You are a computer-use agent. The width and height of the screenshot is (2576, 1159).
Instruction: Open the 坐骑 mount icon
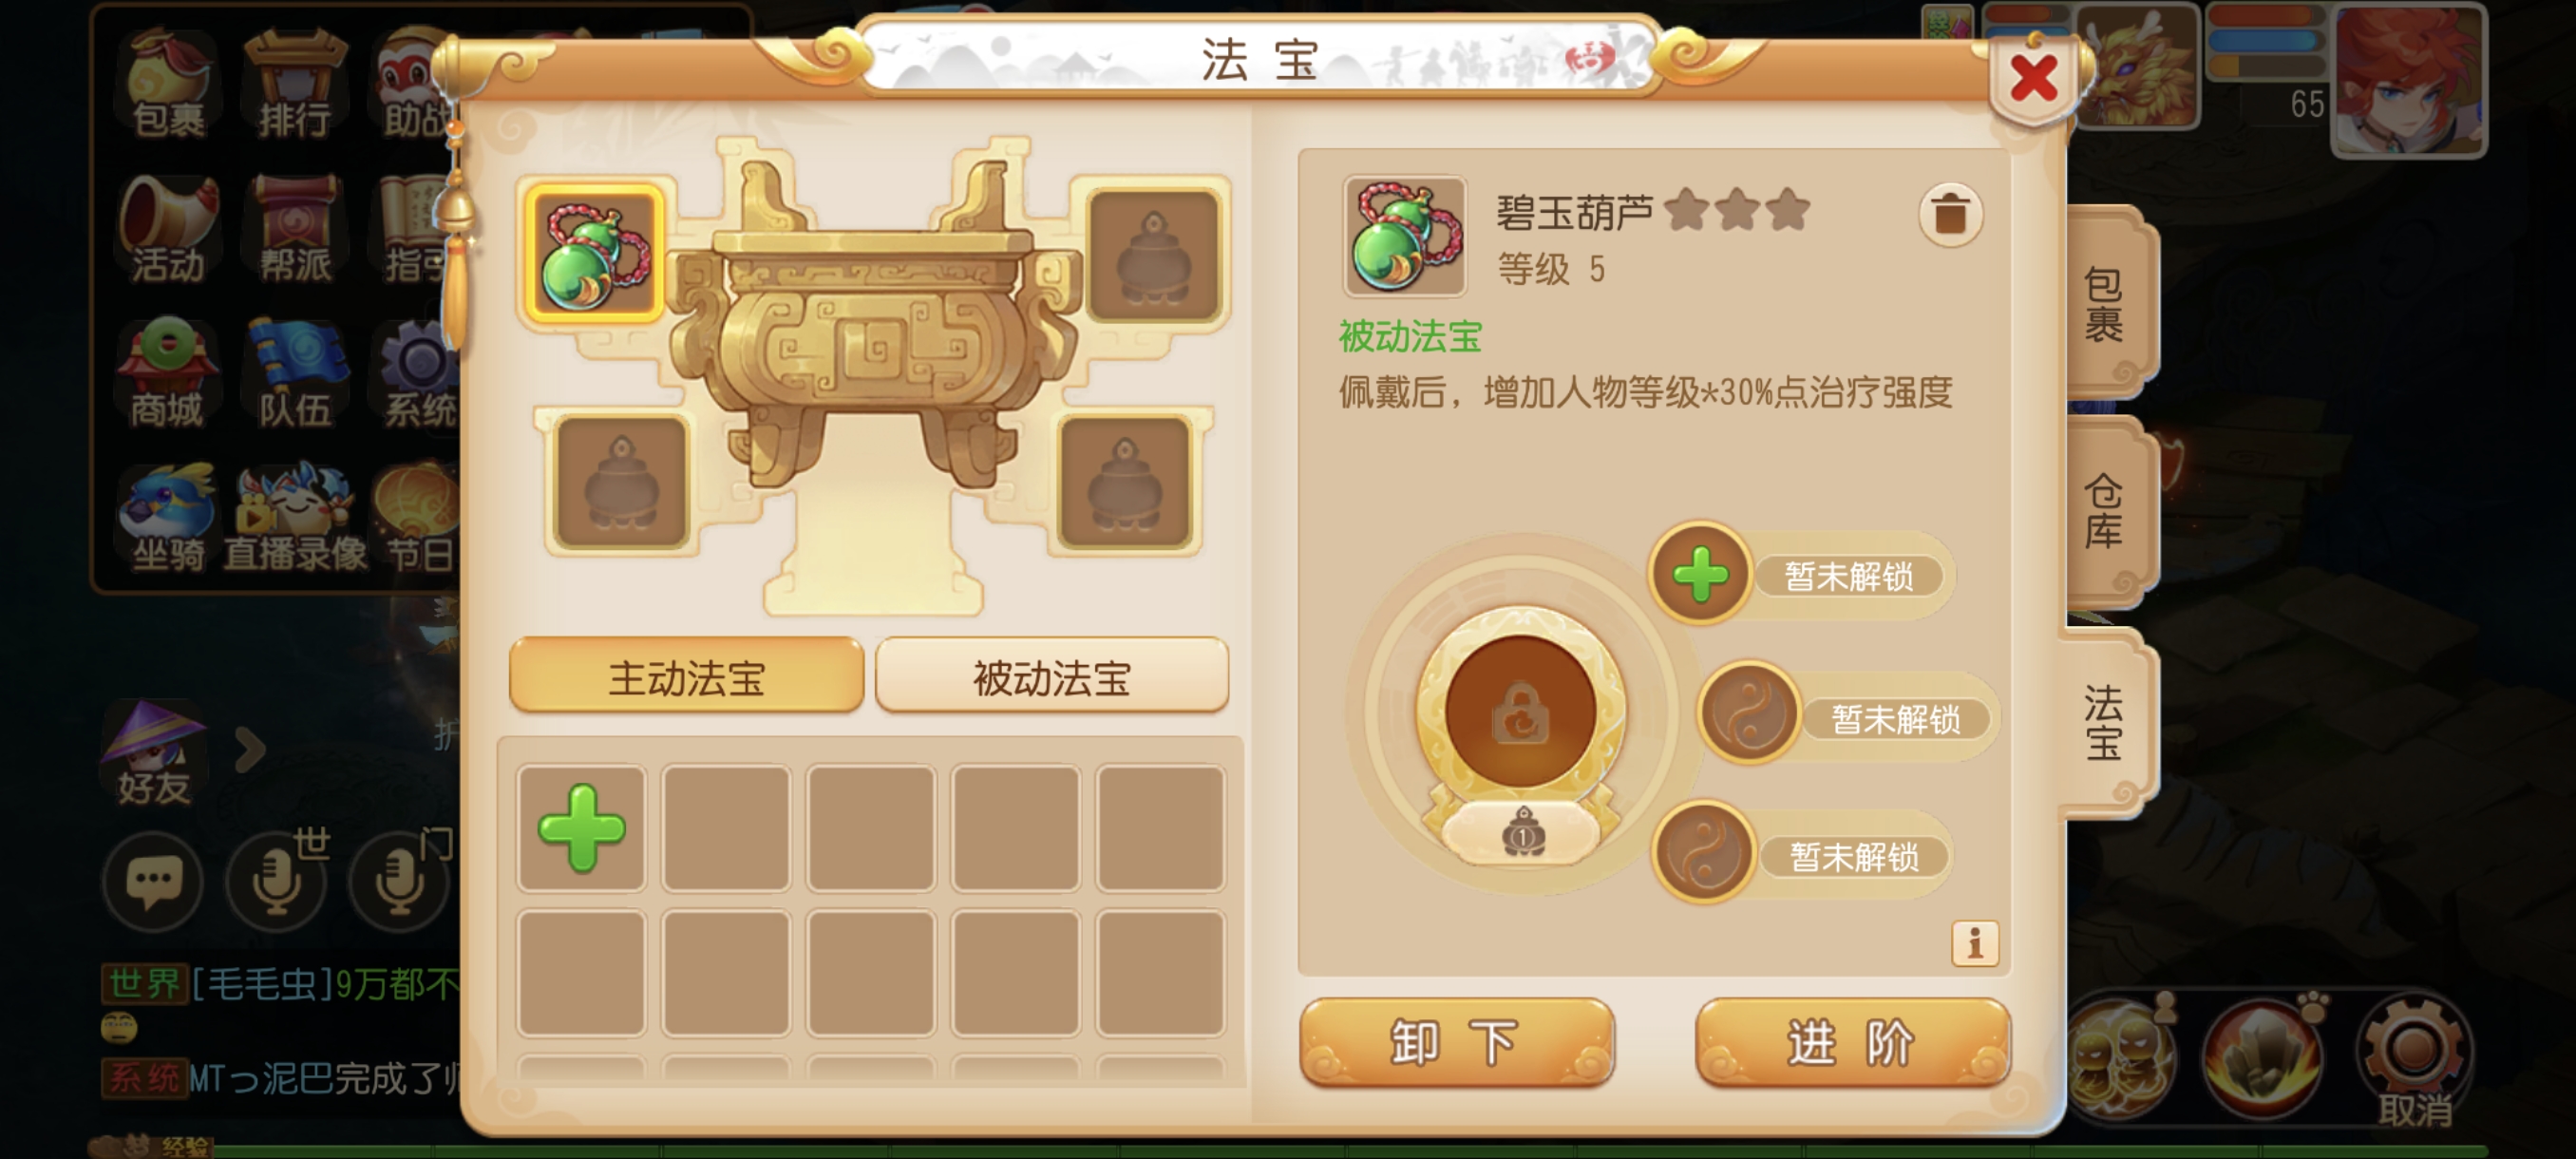pos(167,517)
